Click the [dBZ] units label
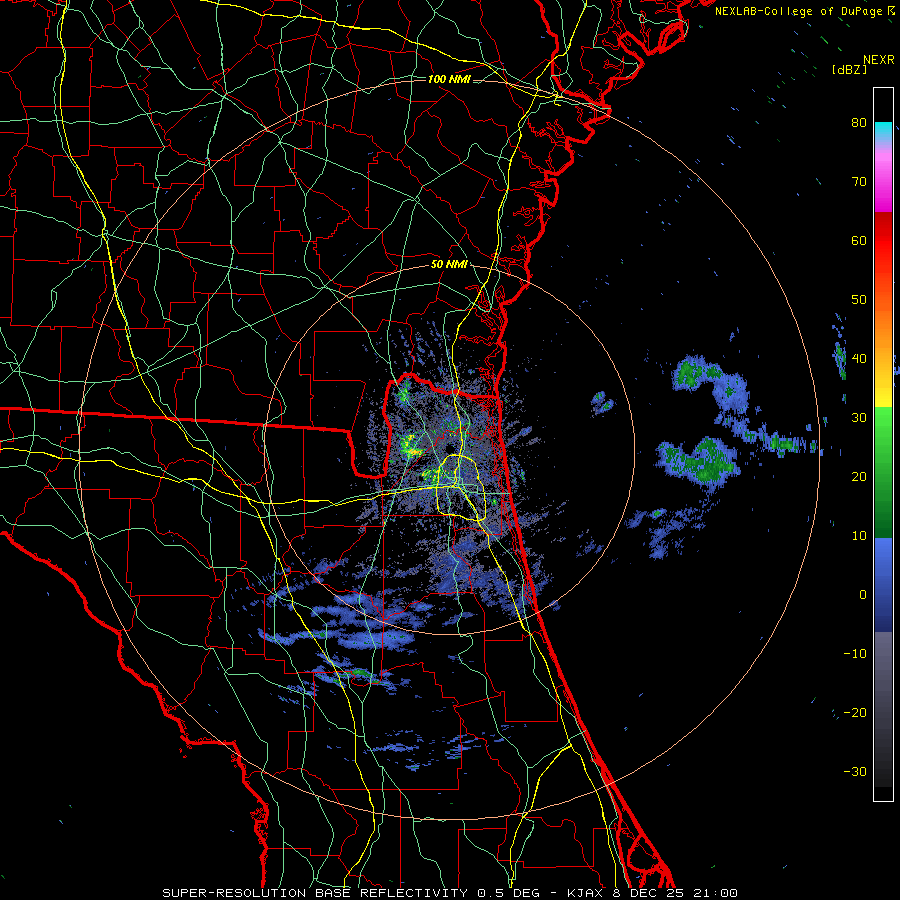The image size is (900, 900). pyautogui.click(x=849, y=69)
